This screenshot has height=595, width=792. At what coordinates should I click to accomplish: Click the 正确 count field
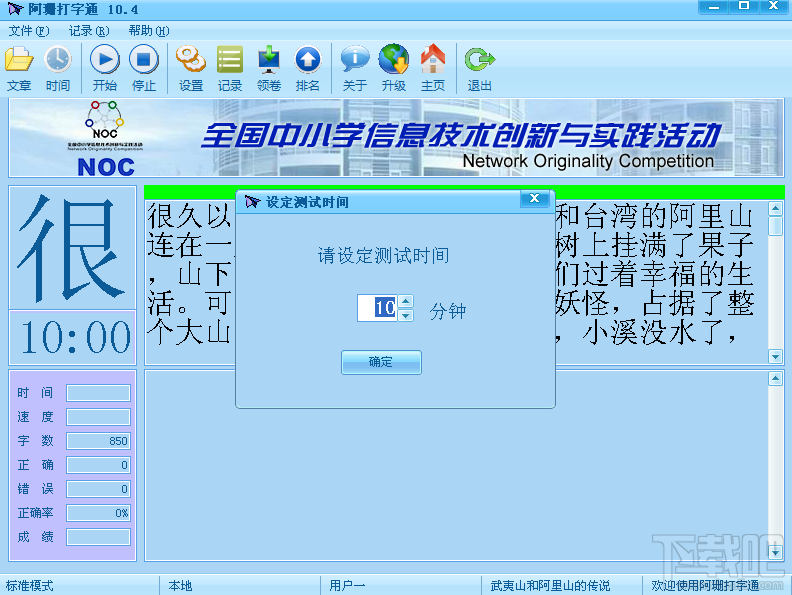click(x=98, y=465)
